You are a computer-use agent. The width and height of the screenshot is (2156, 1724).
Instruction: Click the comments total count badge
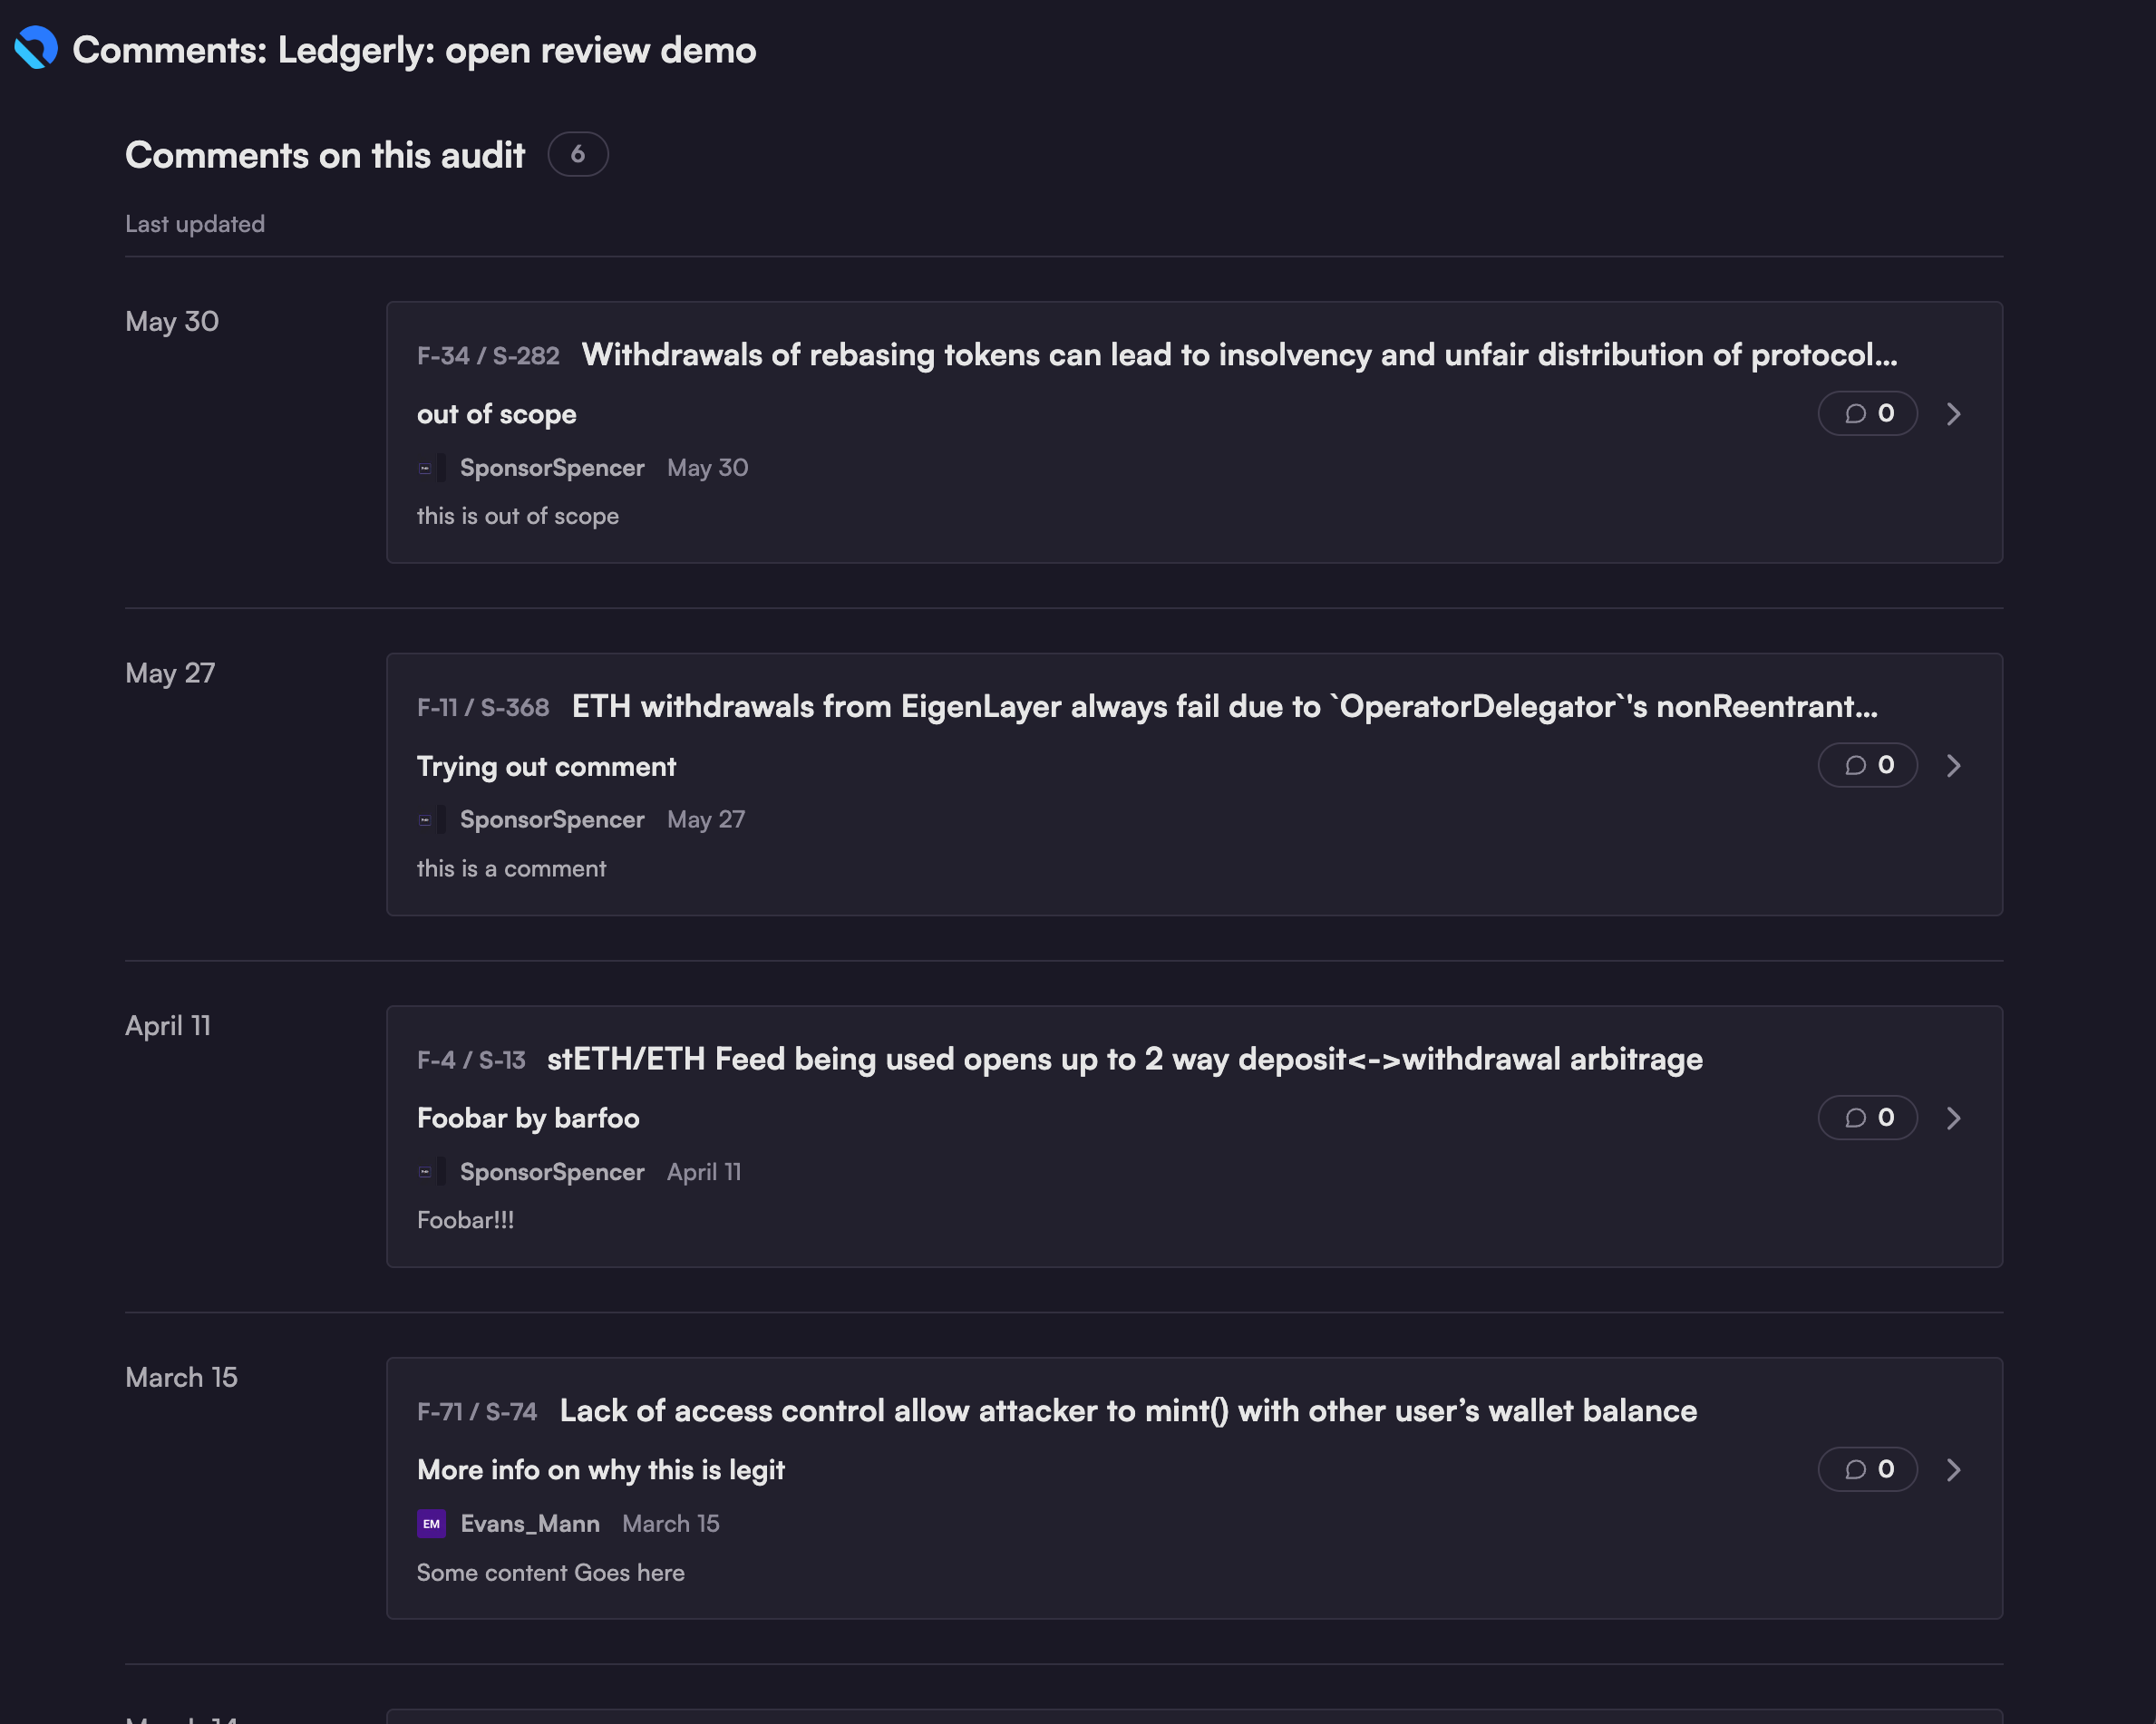pyautogui.click(x=578, y=154)
